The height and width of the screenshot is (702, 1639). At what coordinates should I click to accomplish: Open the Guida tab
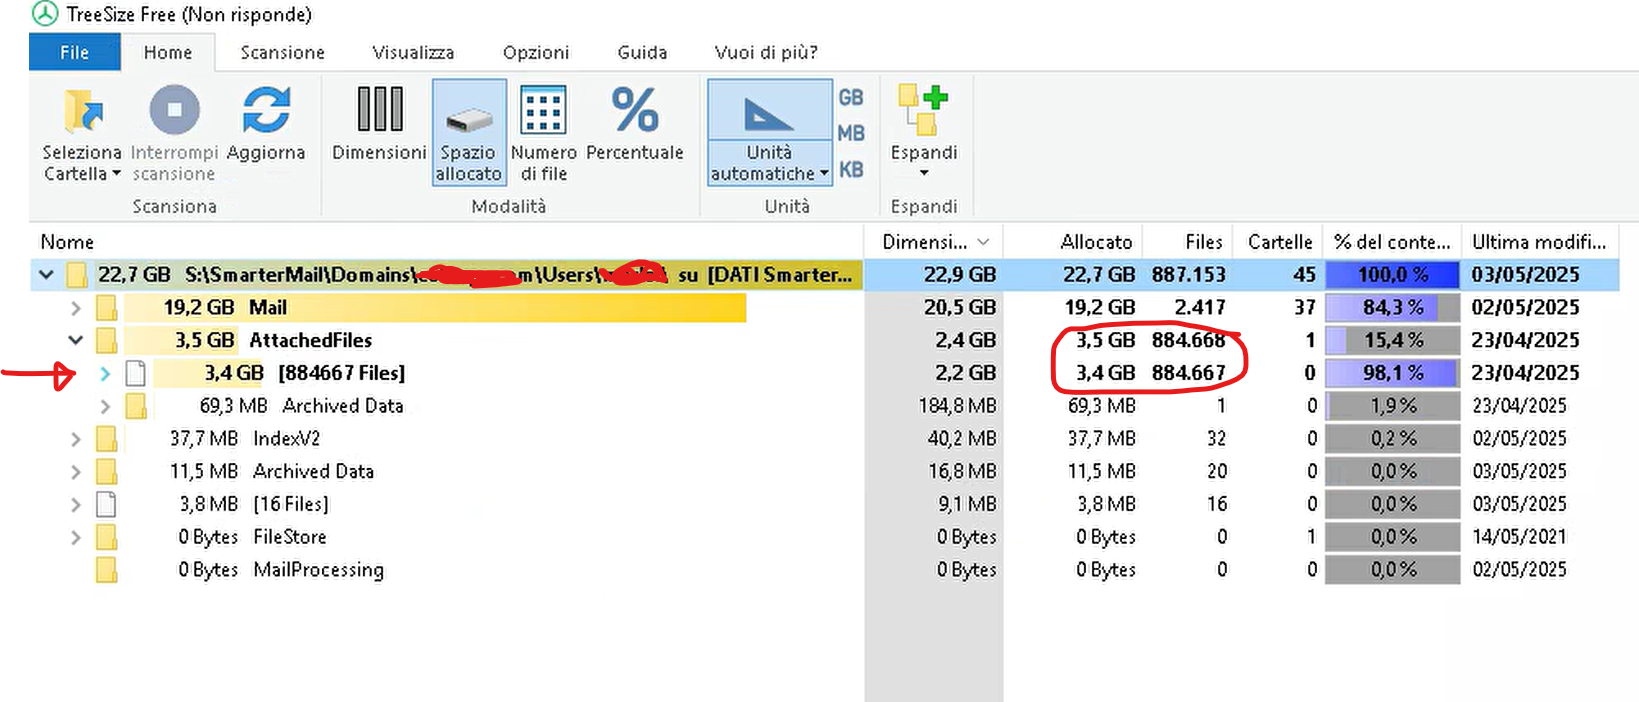[642, 52]
